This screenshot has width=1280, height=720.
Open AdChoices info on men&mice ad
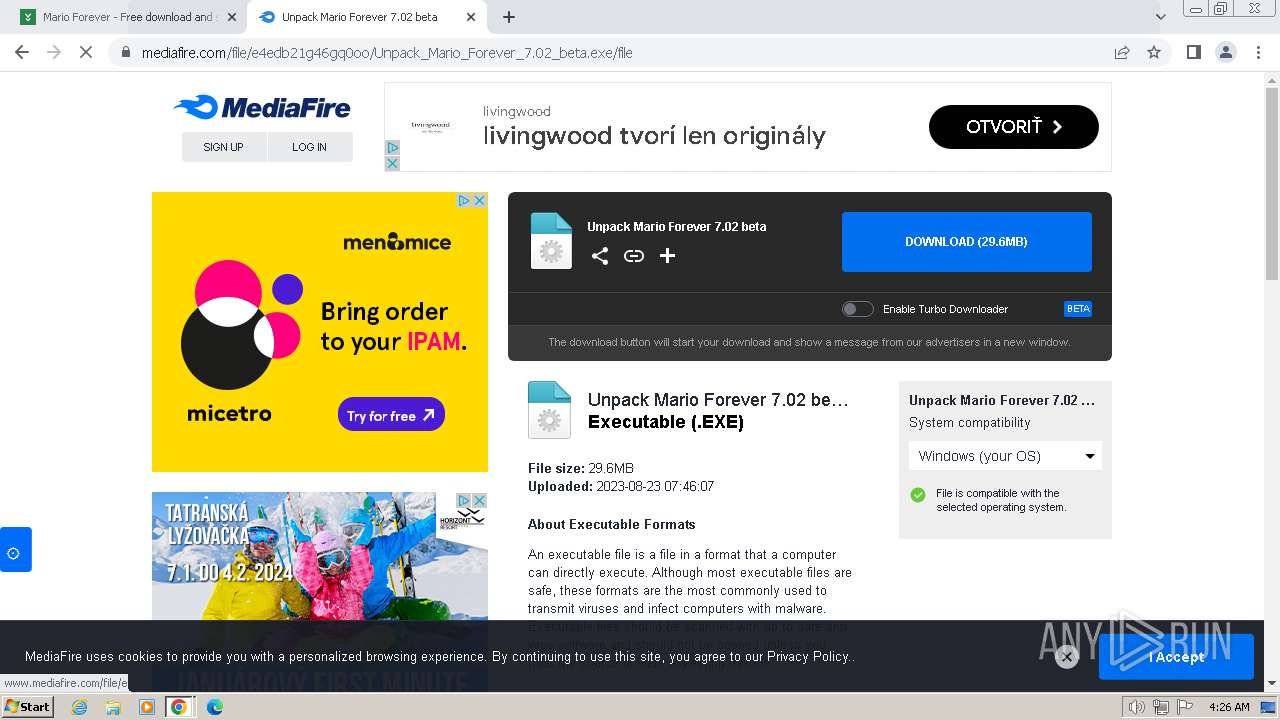click(464, 200)
